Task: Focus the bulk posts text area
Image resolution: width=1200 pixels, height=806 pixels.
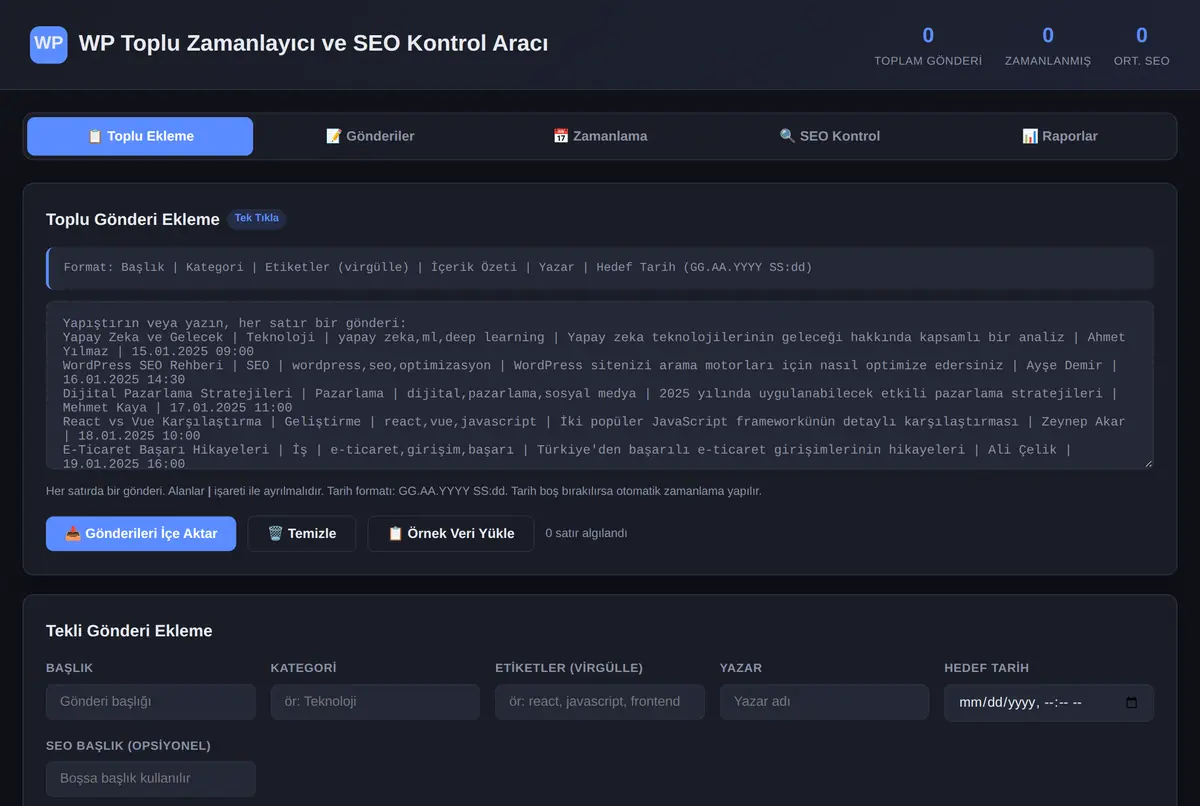Action: point(600,385)
